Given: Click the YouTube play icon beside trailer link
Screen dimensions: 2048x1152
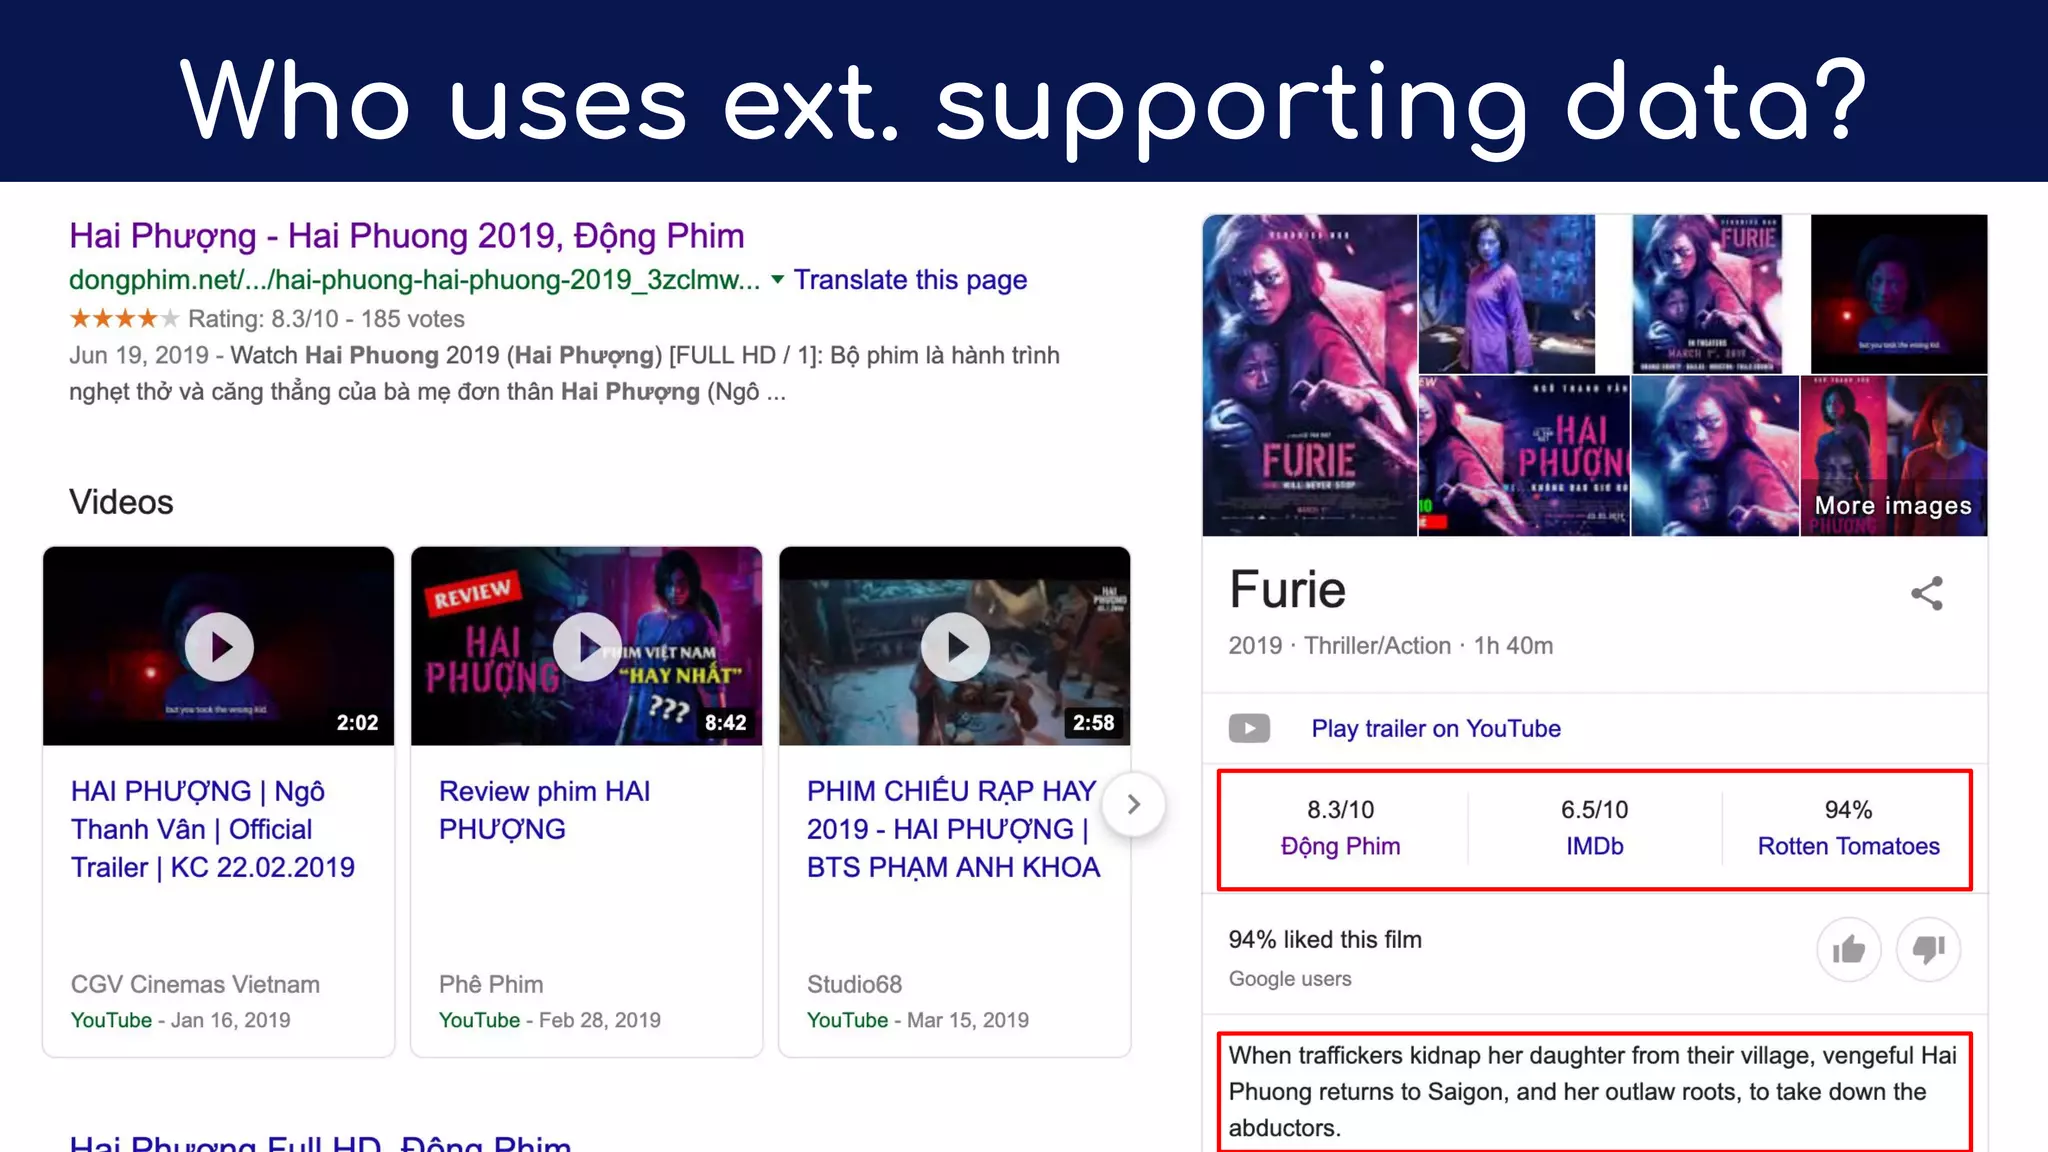Looking at the screenshot, I should point(1249,728).
